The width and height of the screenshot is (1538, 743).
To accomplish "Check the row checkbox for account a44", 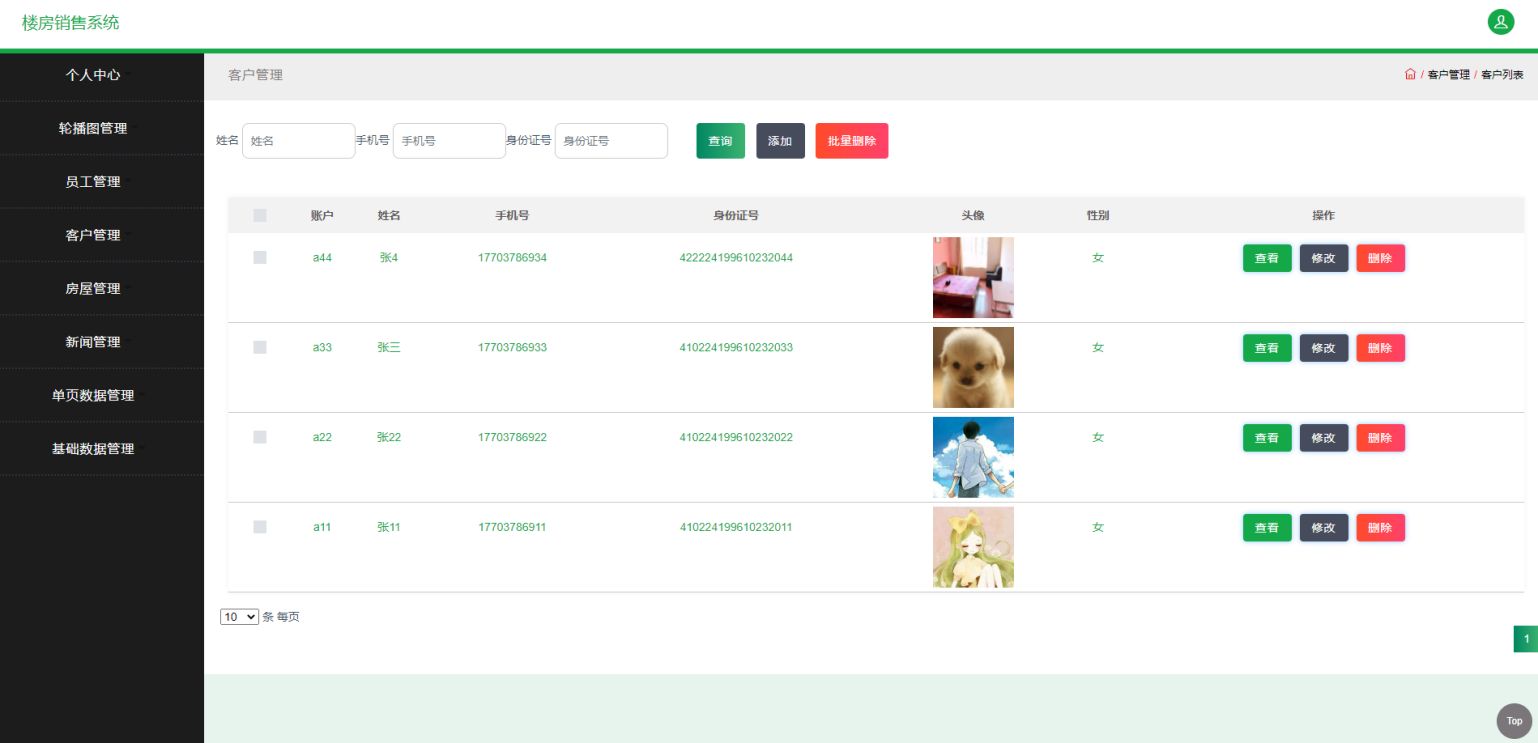I will 260,257.
